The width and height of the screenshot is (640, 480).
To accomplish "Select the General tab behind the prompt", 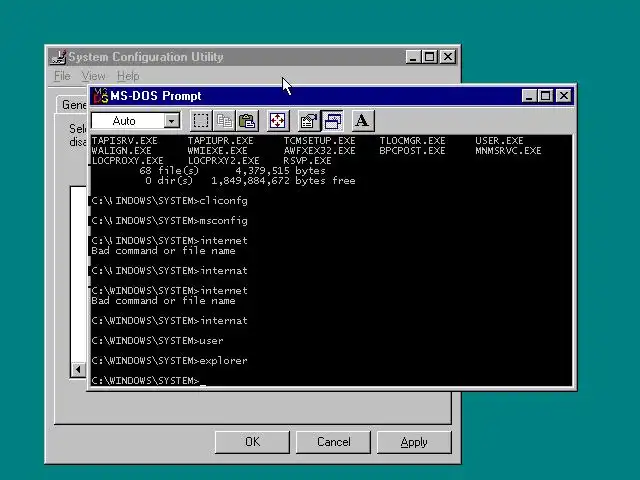I will (x=73, y=105).
